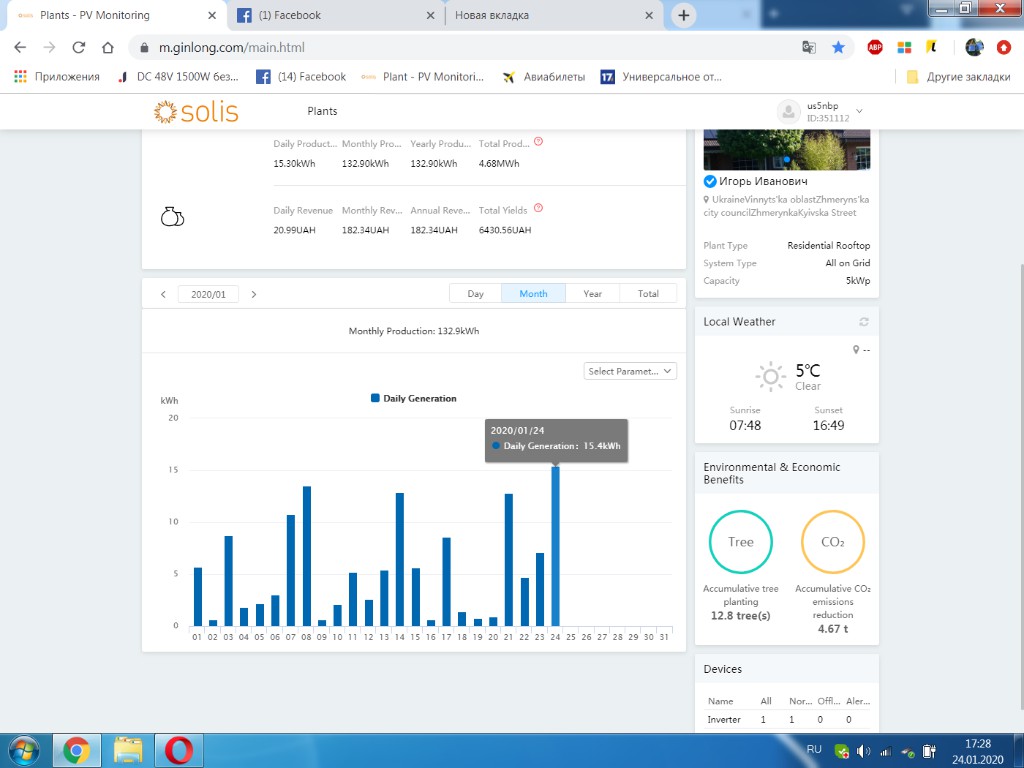Image resolution: width=1024 pixels, height=768 pixels.
Task: Bookmark this page with the star icon
Action: coord(838,47)
